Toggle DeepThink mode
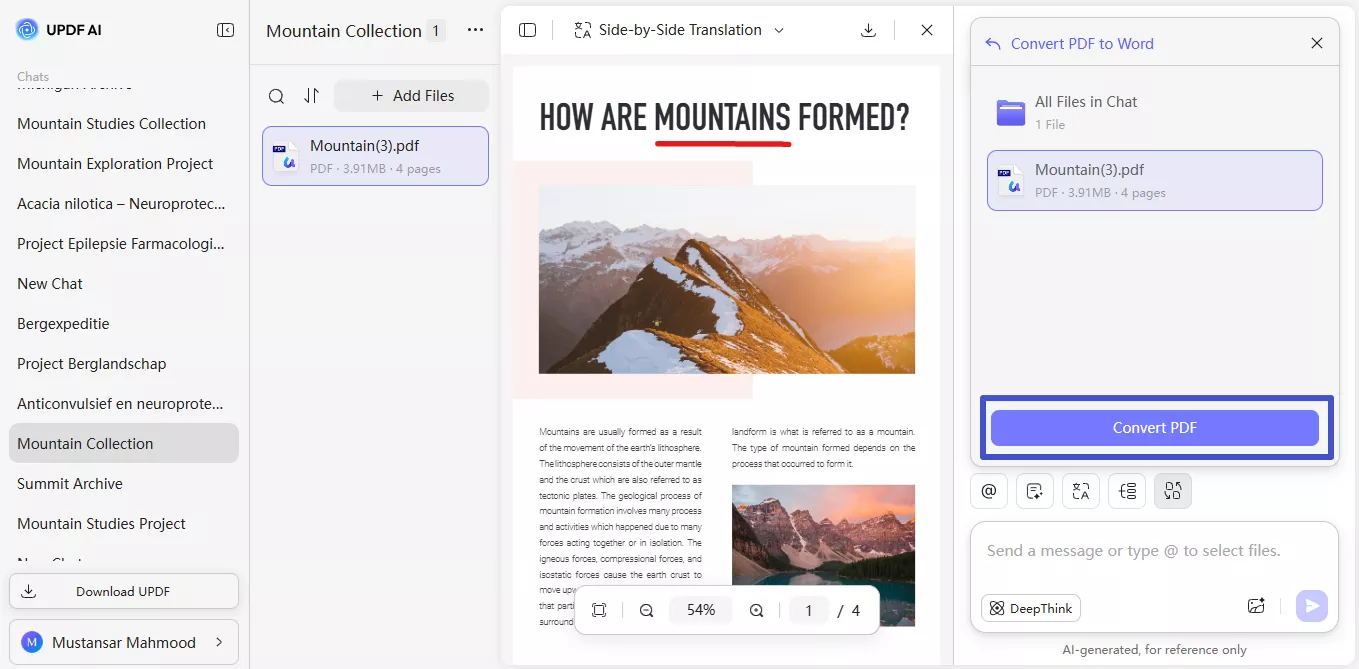 [1030, 608]
